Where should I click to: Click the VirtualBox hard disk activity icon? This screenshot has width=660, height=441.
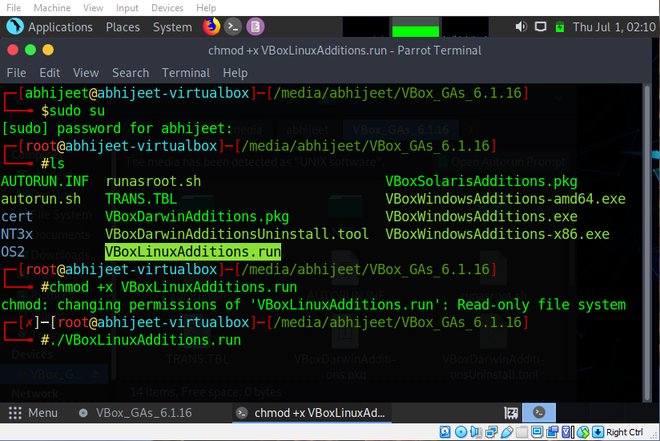click(445, 432)
